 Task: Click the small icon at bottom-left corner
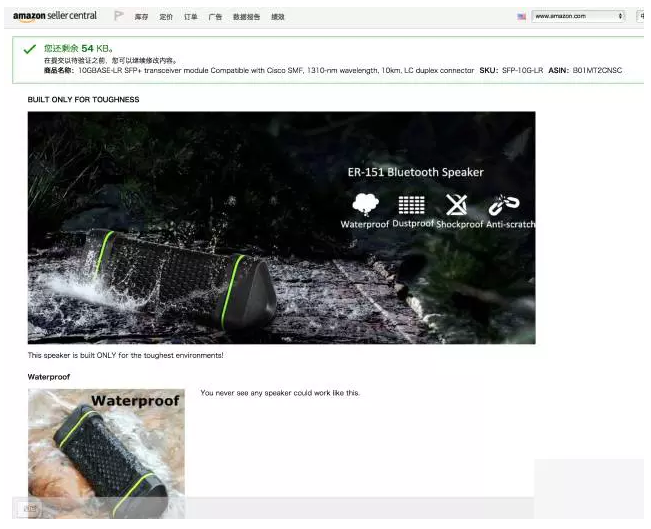[30, 509]
